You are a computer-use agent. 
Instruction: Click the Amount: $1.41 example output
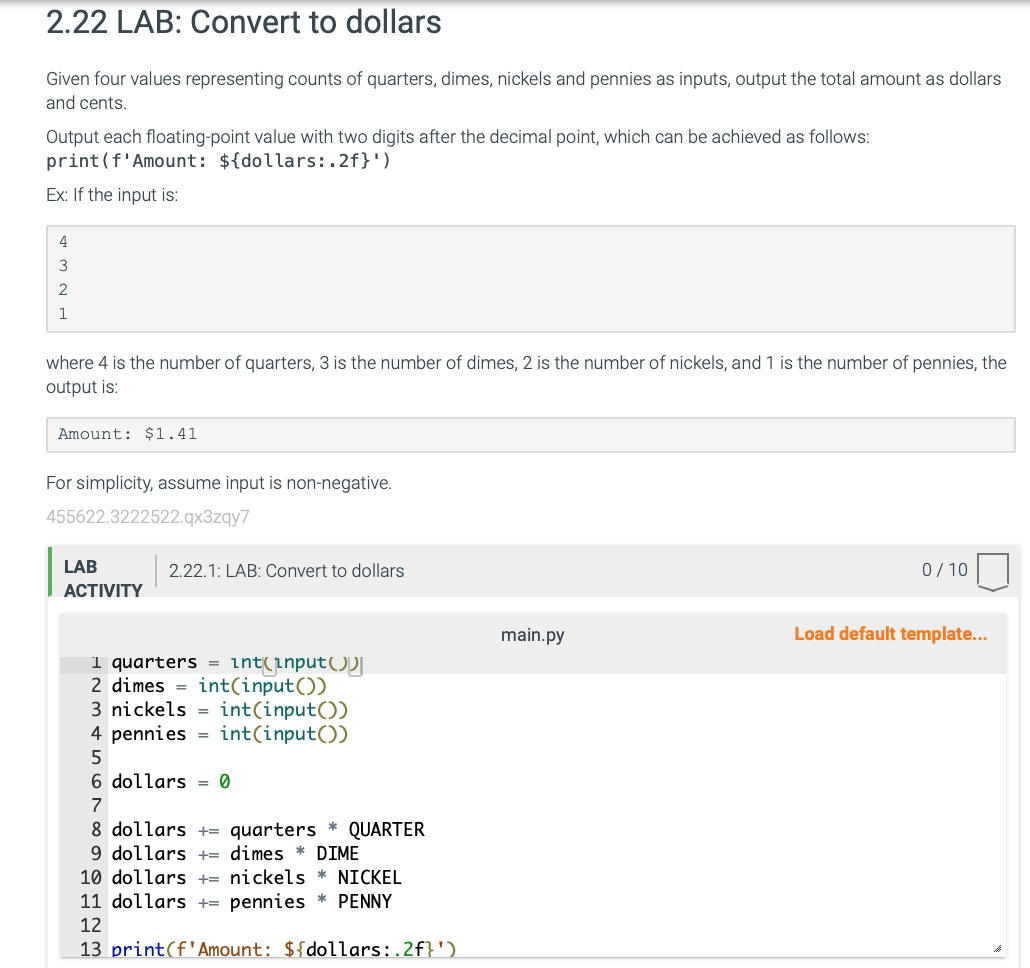tap(127, 434)
